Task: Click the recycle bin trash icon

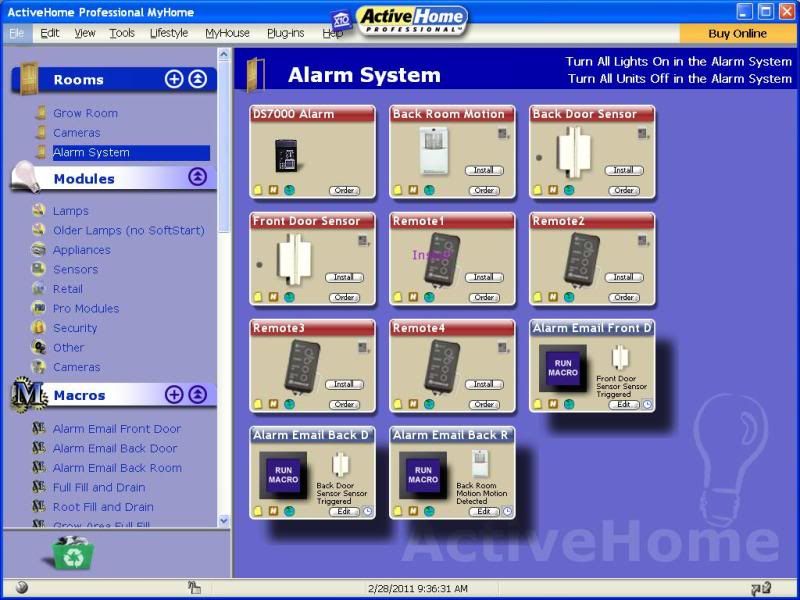Action: [73, 553]
